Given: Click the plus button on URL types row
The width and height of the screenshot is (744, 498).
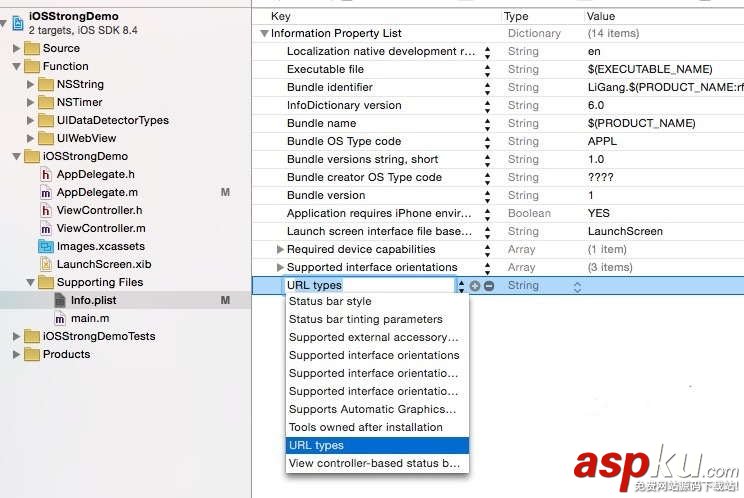Looking at the screenshot, I should [x=475, y=286].
